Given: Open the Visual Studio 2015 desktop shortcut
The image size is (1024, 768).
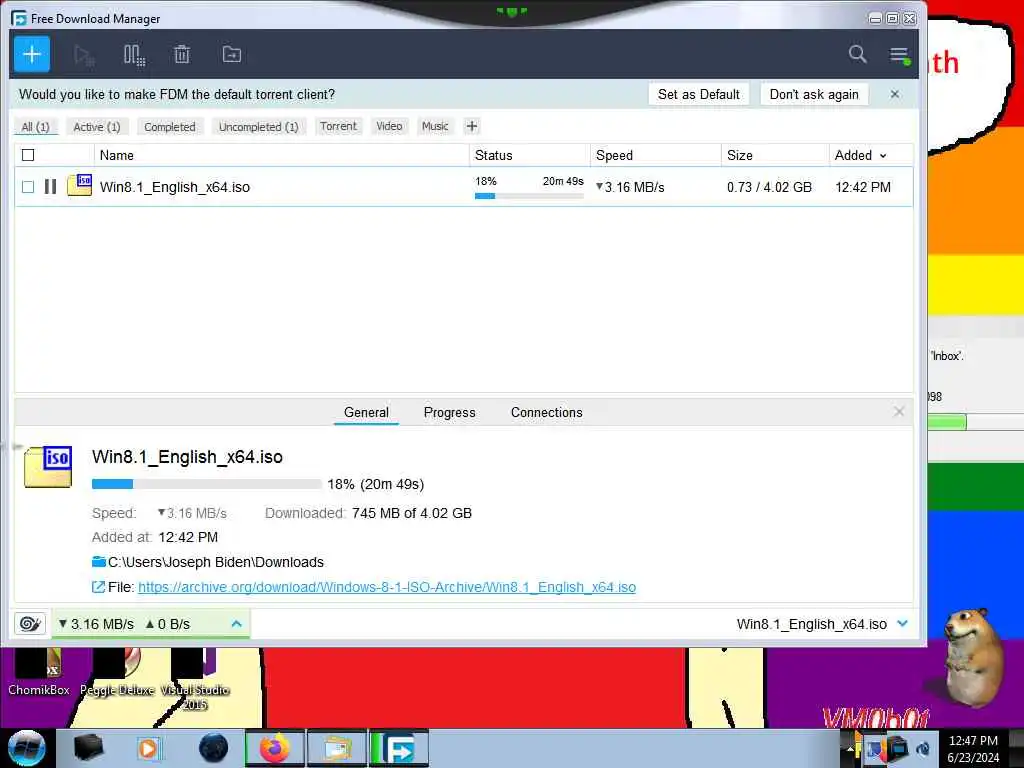Looking at the screenshot, I should click(195, 679).
